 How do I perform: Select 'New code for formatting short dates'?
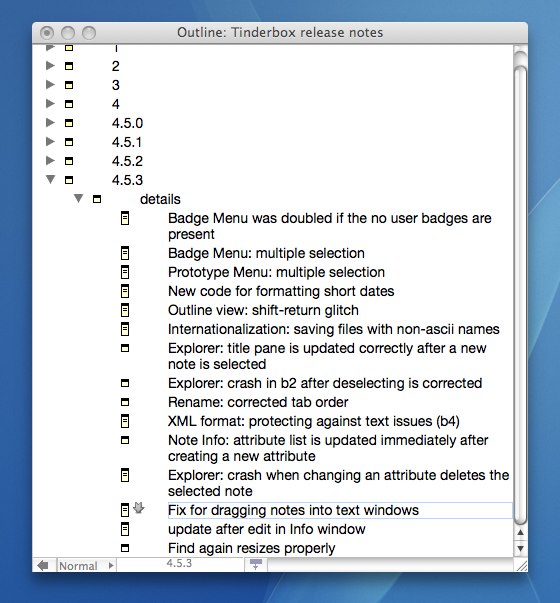281,291
